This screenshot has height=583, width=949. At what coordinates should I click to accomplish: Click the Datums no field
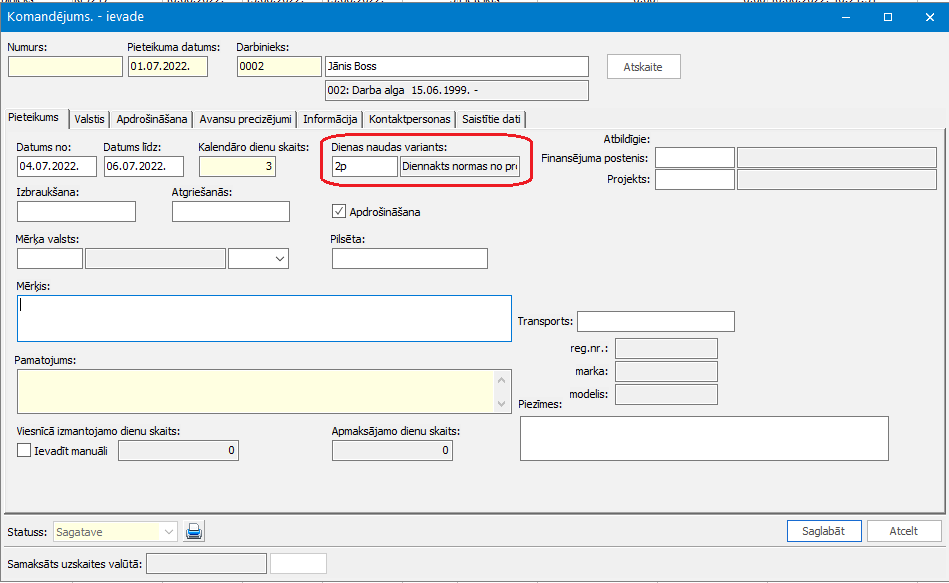point(57,166)
